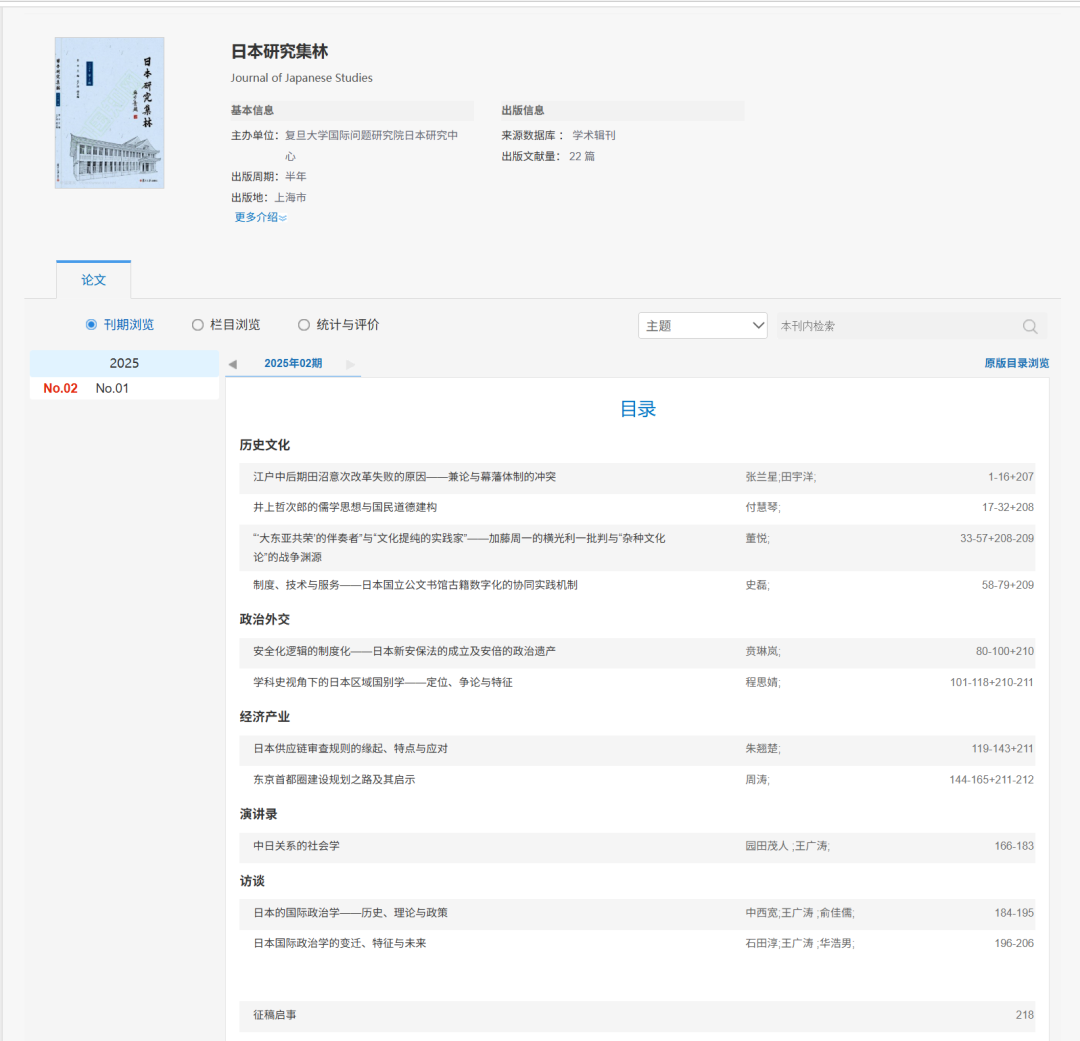
Task: Focus the 本刊内检索 search field
Action: pos(899,326)
